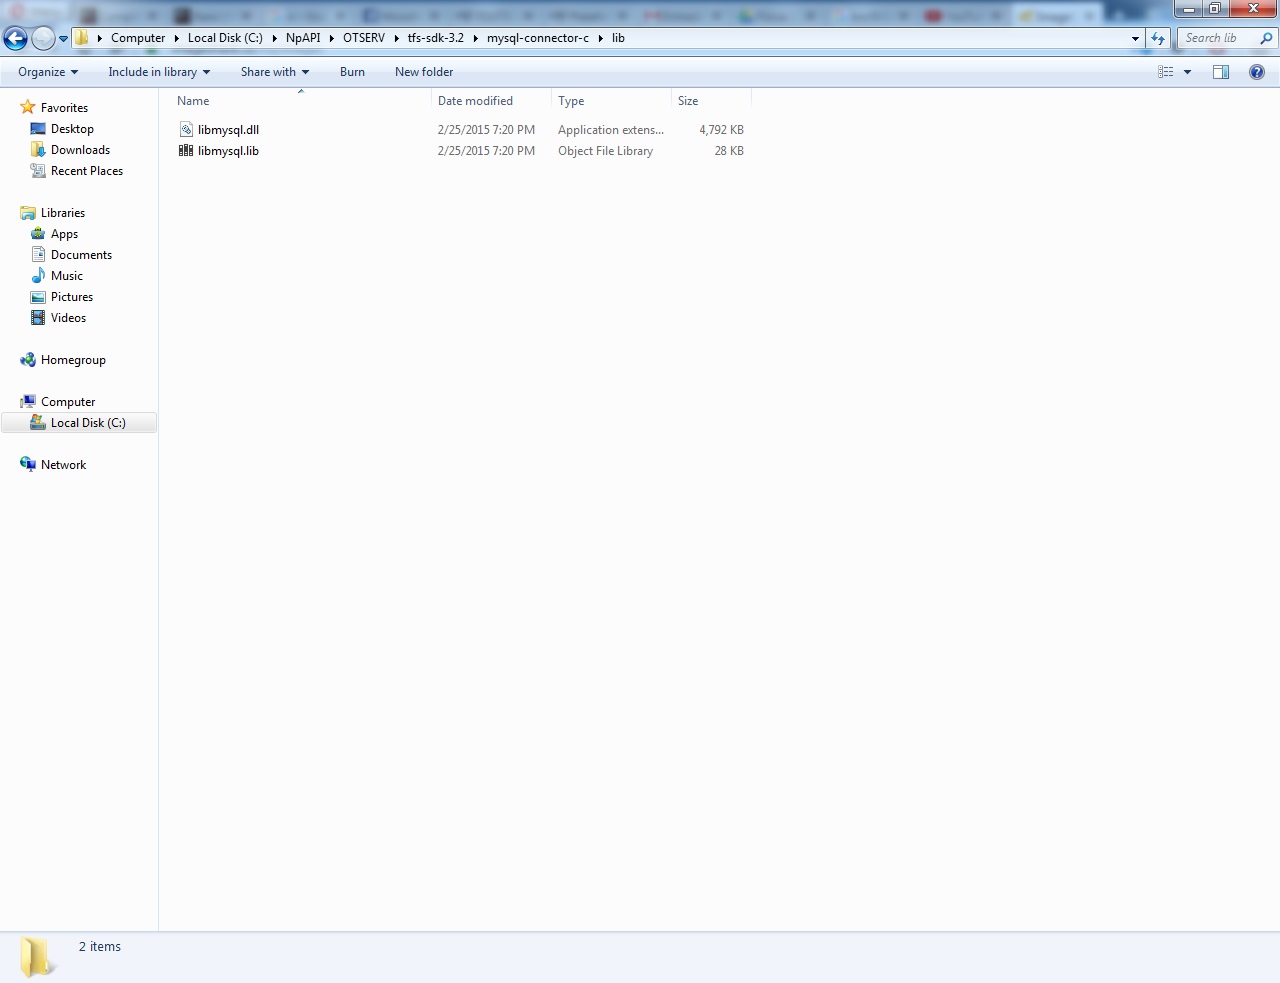Click the Network icon in sidebar
The image size is (1280, 983).
(28, 464)
